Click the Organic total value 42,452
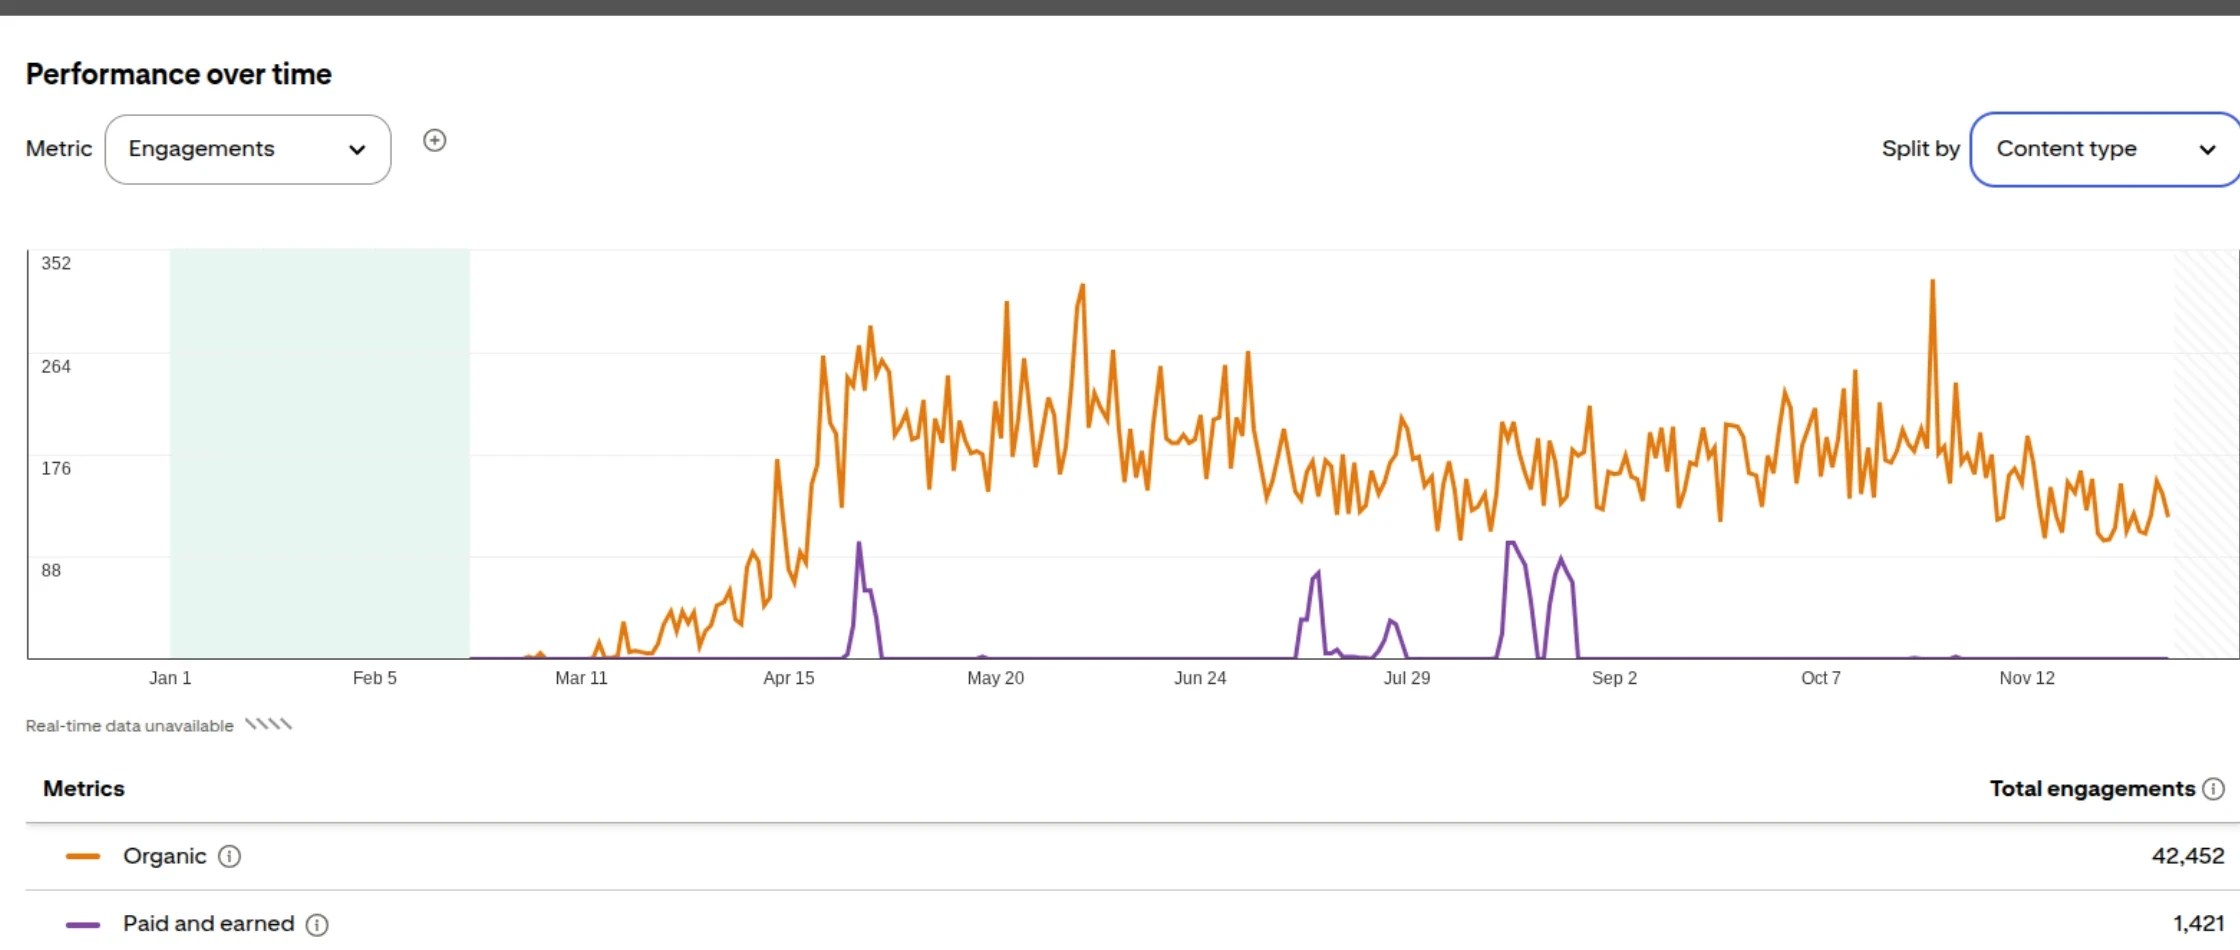Viewport: 2240px width, 950px height. coord(2187,857)
